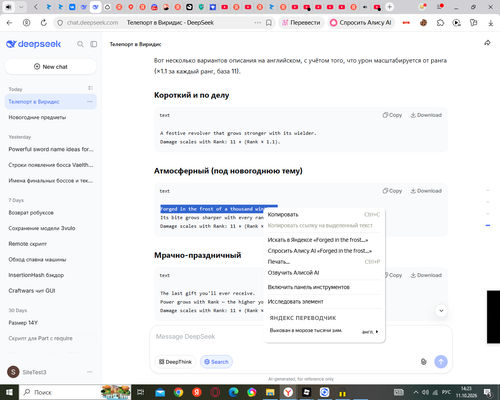The image size is (500, 400).
Task: Go back with browser back arrow
Action: coord(9,23)
